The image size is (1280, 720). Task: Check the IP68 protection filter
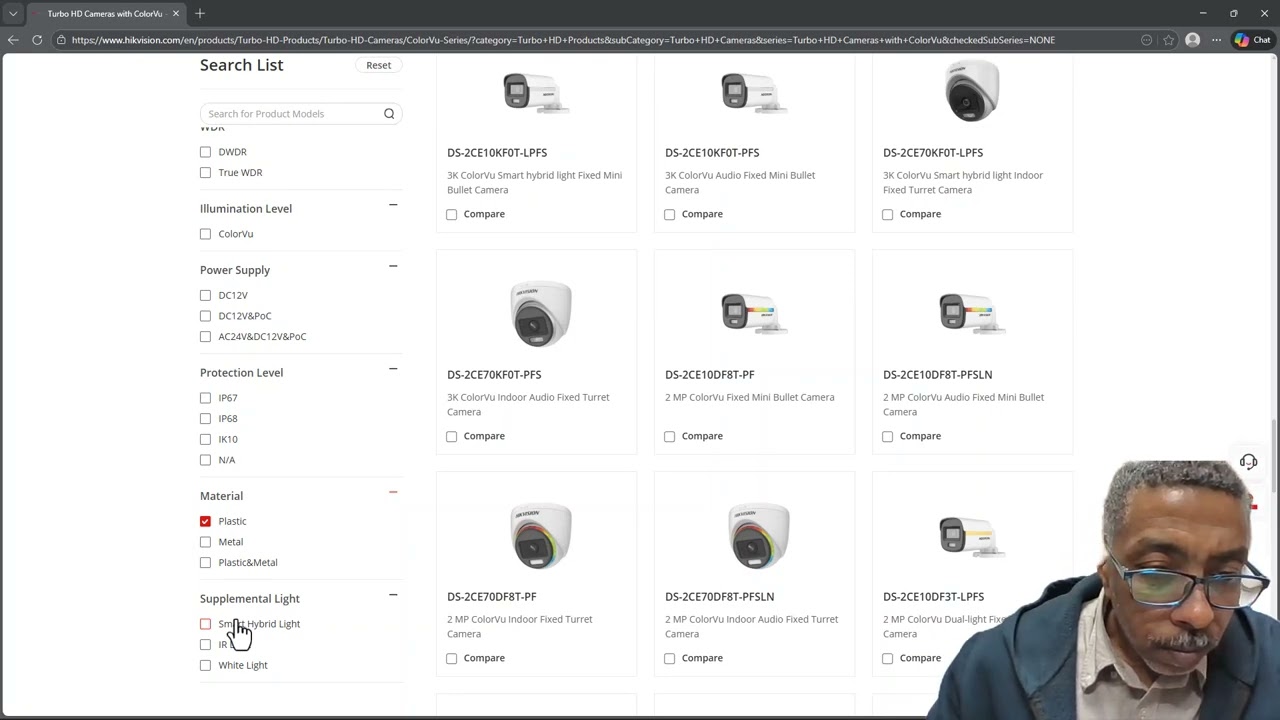click(205, 419)
